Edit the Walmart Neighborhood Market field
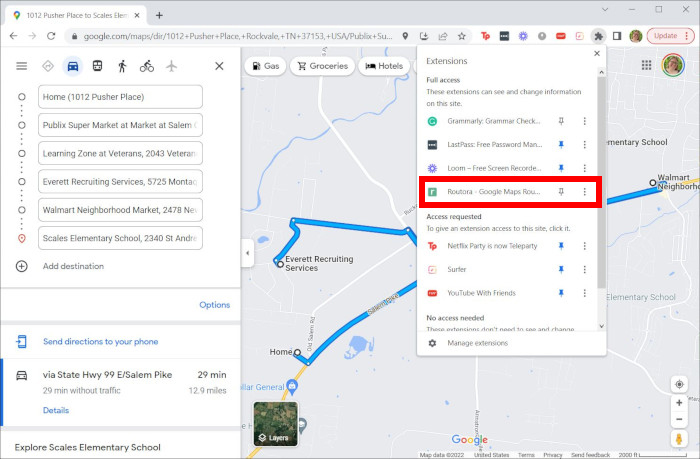Image resolution: width=700 pixels, height=459 pixels. (120, 210)
